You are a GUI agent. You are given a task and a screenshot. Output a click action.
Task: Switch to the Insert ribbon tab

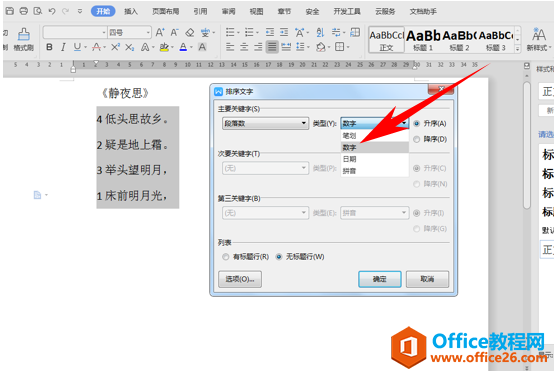[x=131, y=11]
